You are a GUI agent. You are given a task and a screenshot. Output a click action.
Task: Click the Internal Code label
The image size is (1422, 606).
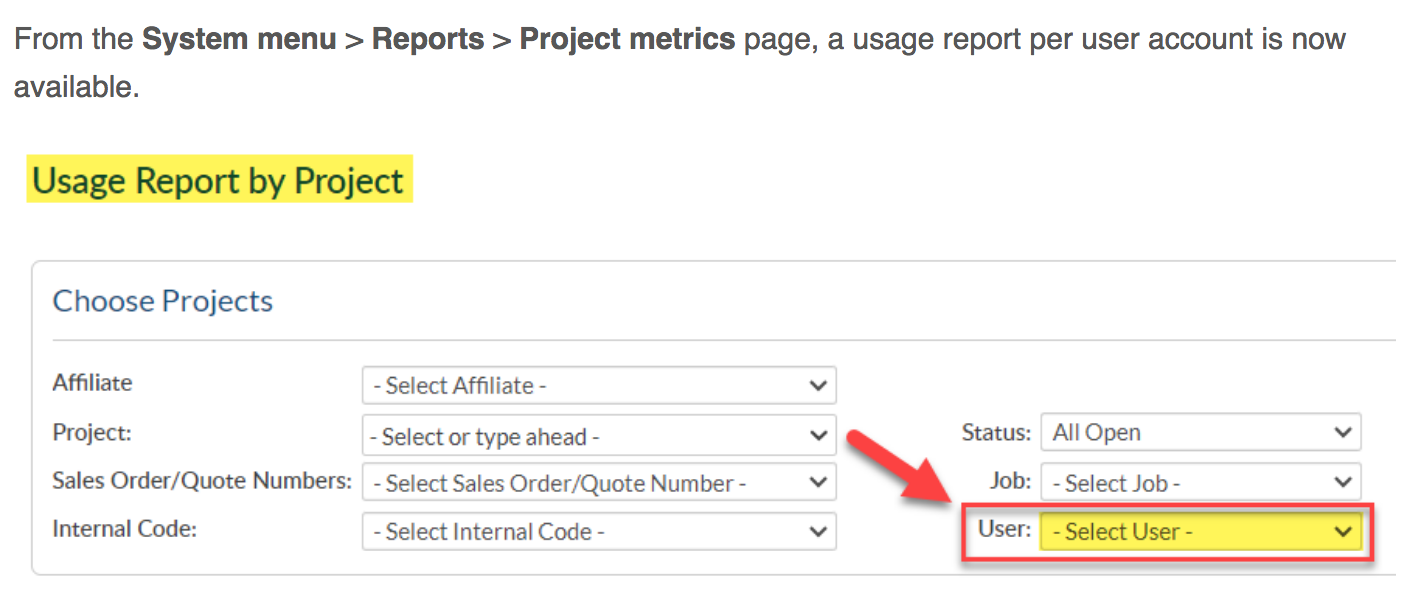tap(124, 529)
